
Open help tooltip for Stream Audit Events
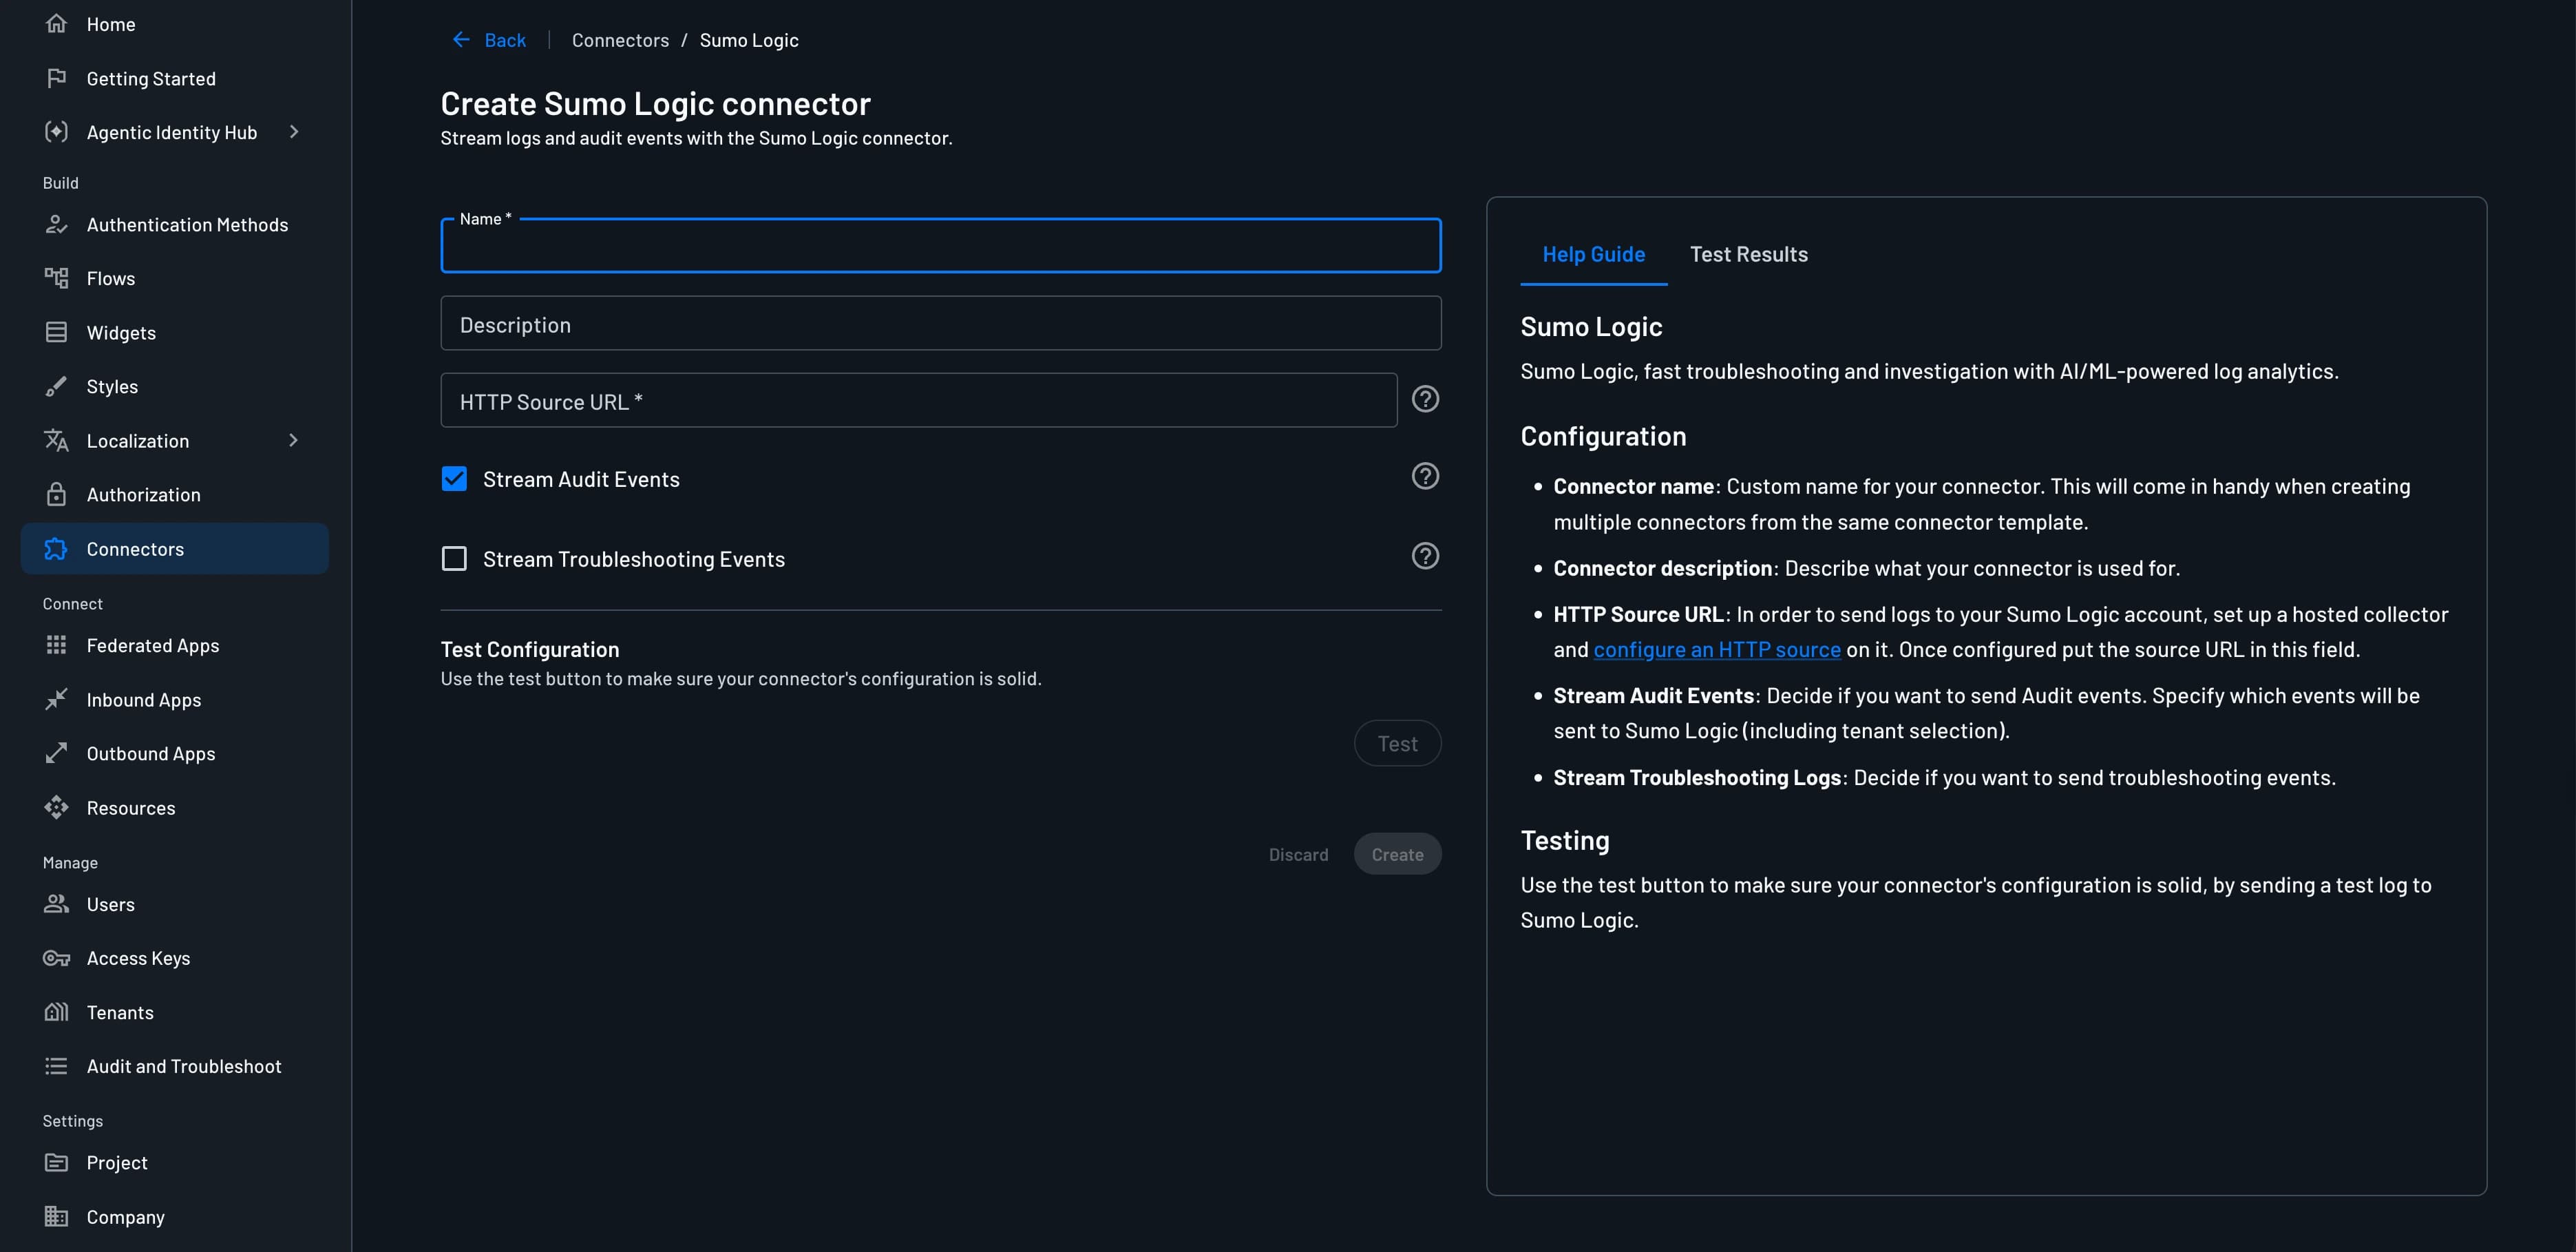coord(1425,476)
